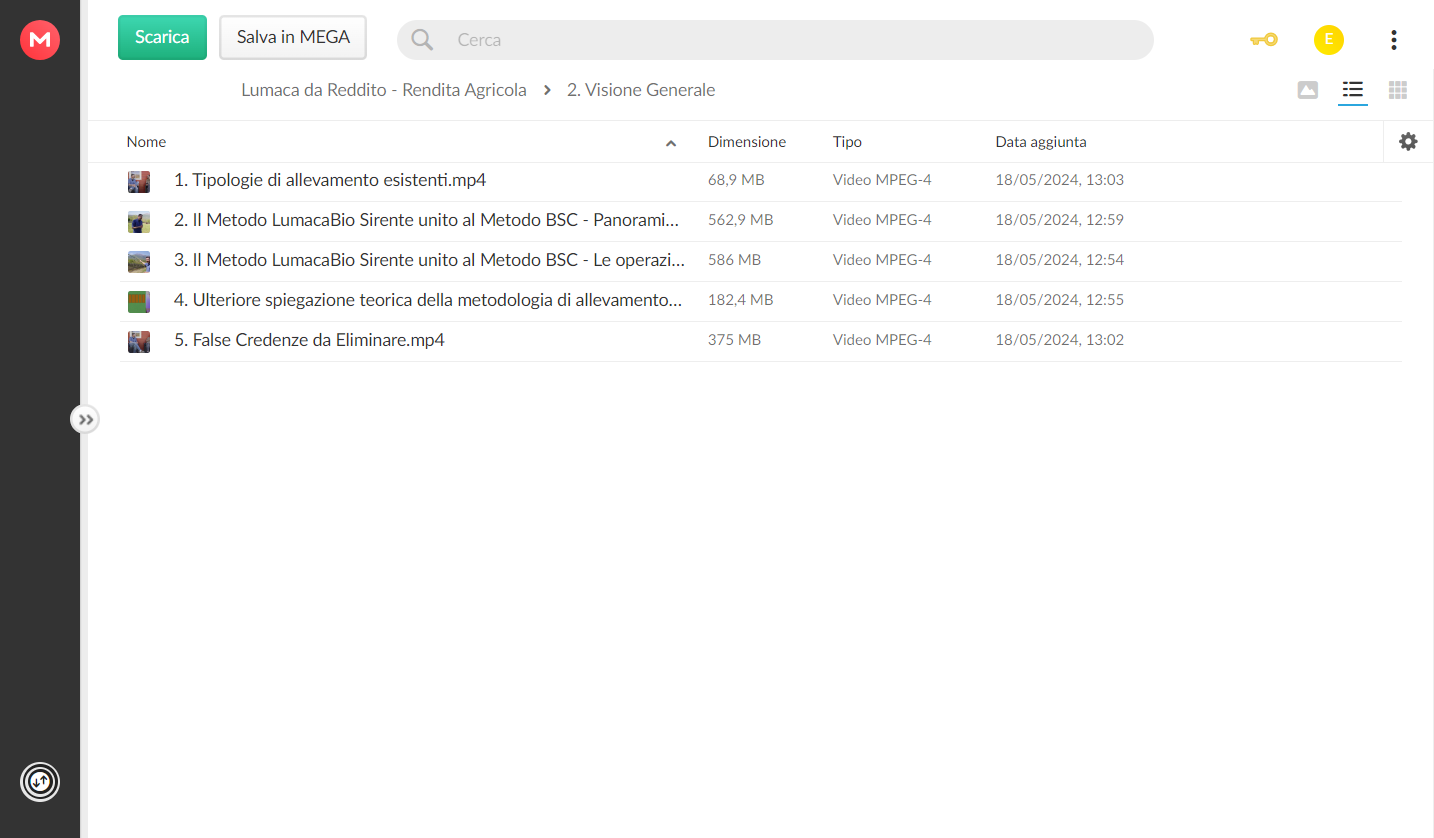Viewport: 1434px width, 838px height.
Task: Open 1. Tipologie di allevamento esistenti.mp4
Action: (x=330, y=181)
